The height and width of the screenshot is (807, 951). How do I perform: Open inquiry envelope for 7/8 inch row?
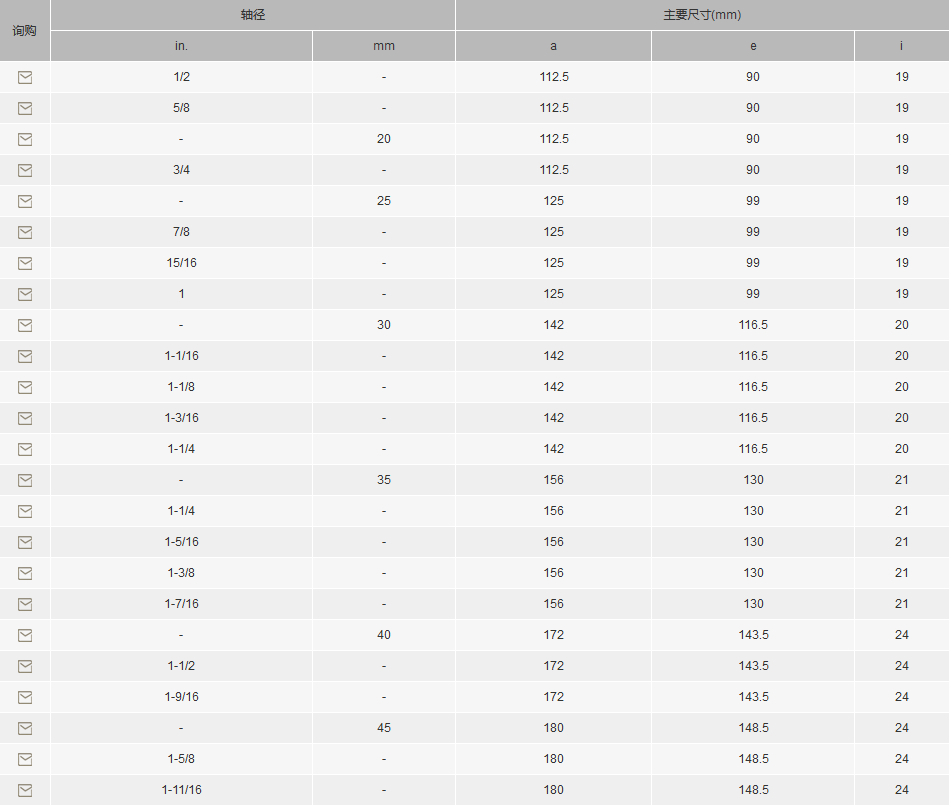point(25,232)
